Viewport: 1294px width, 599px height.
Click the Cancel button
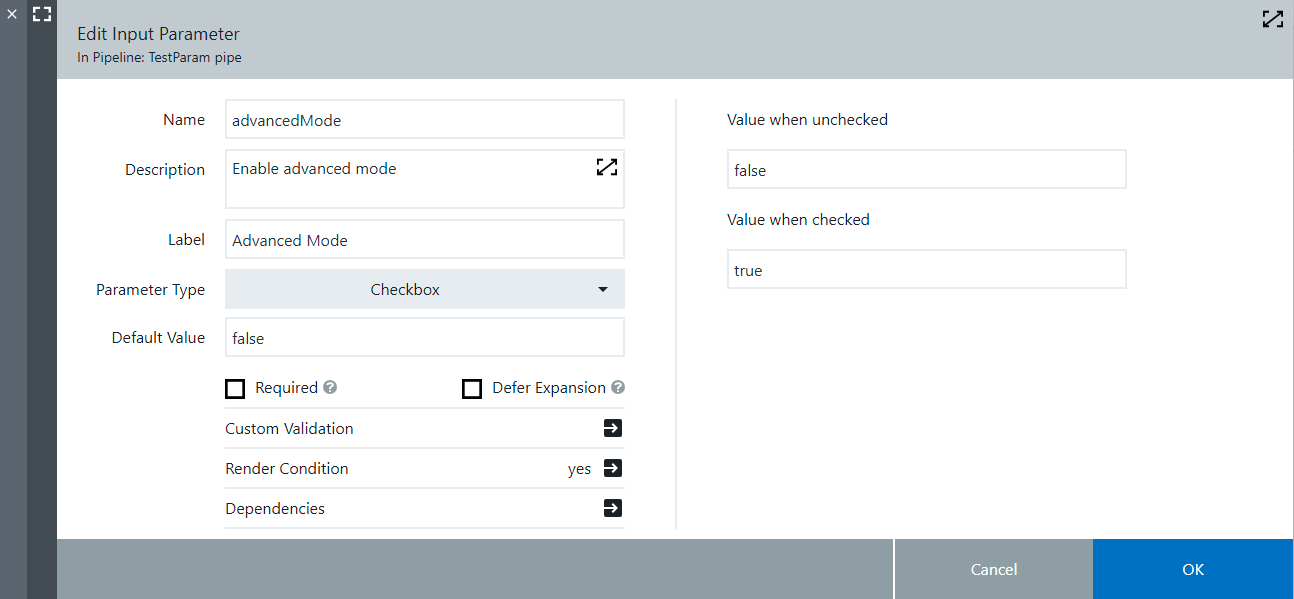993,569
